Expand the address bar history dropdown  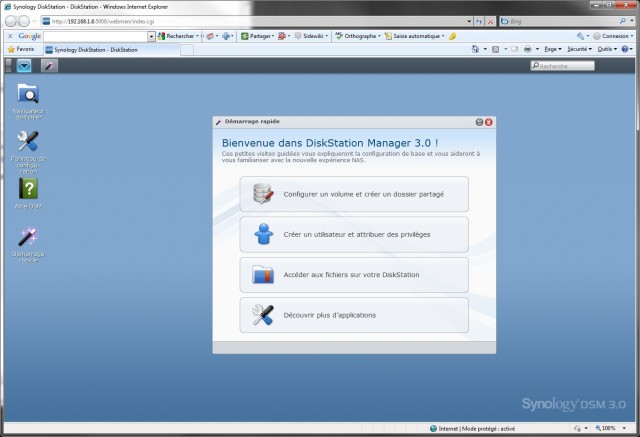point(469,21)
